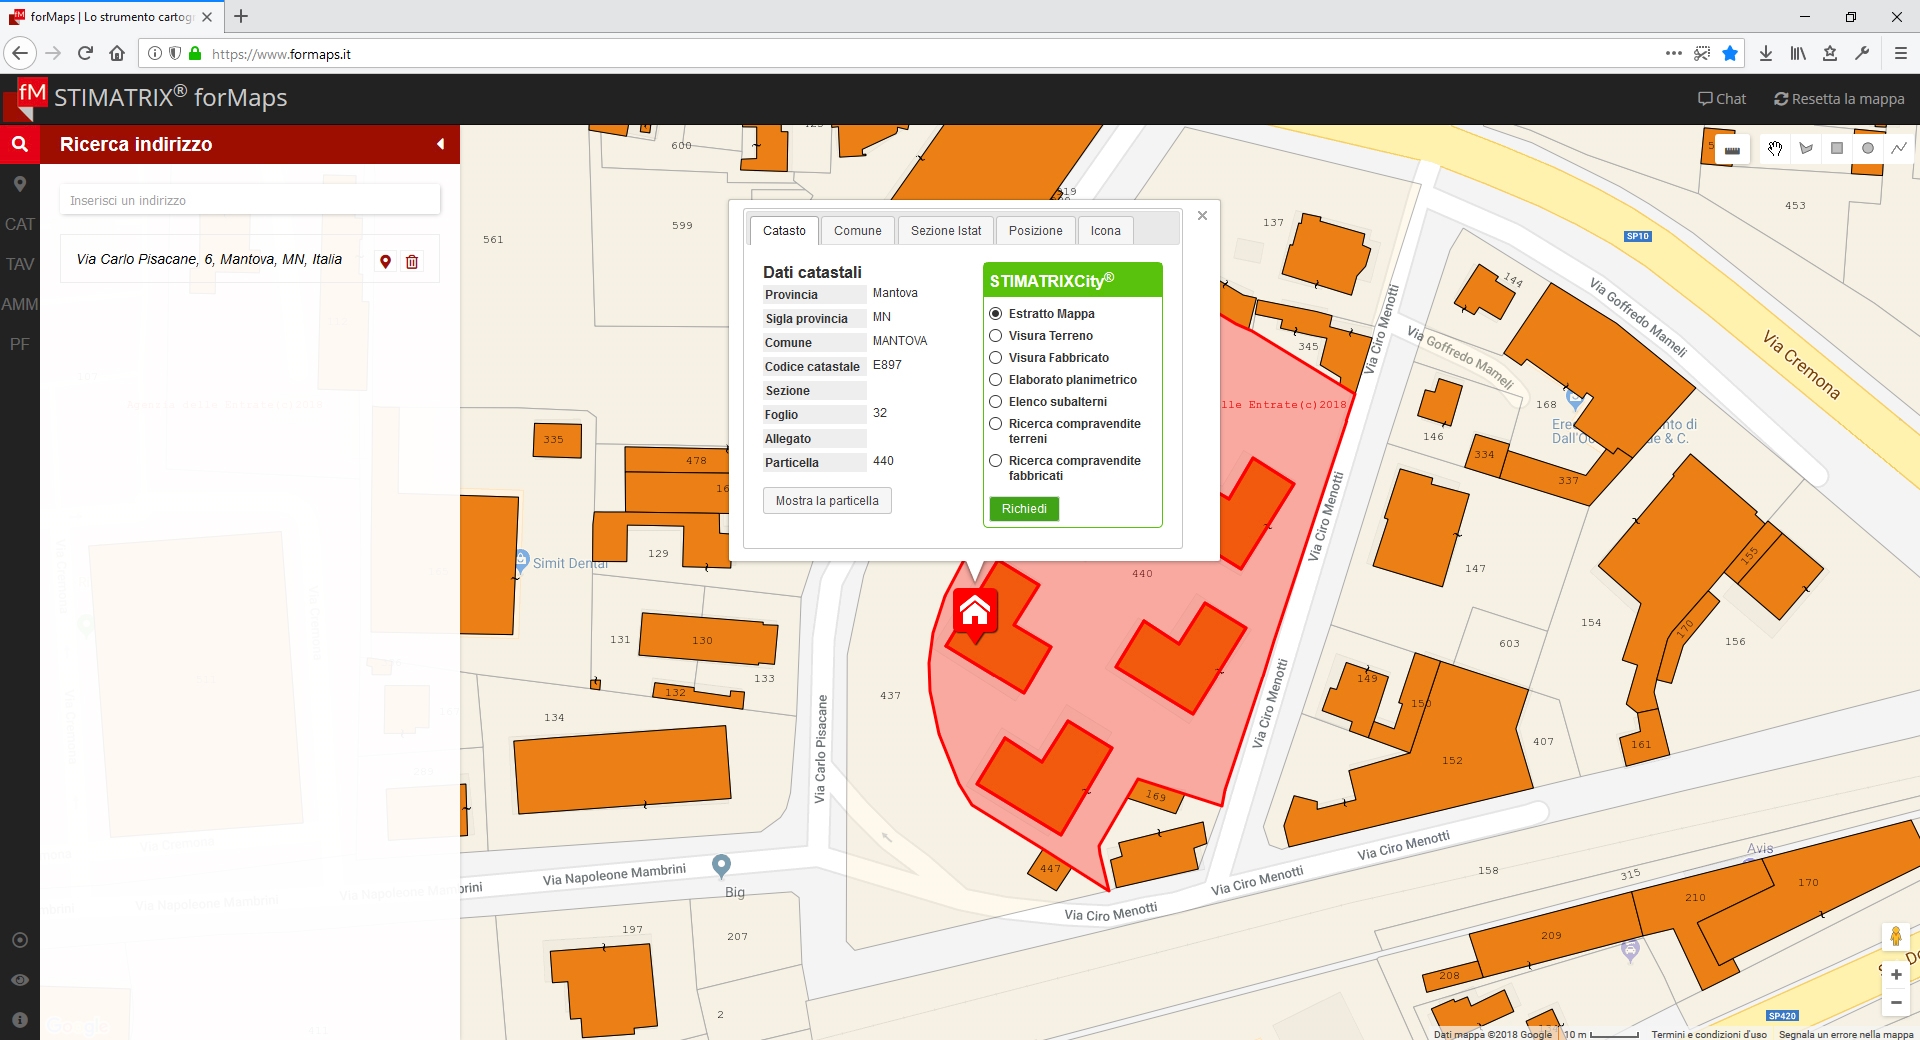Click the Simit Dental map pin
This screenshot has width=1920, height=1040.
point(521,560)
